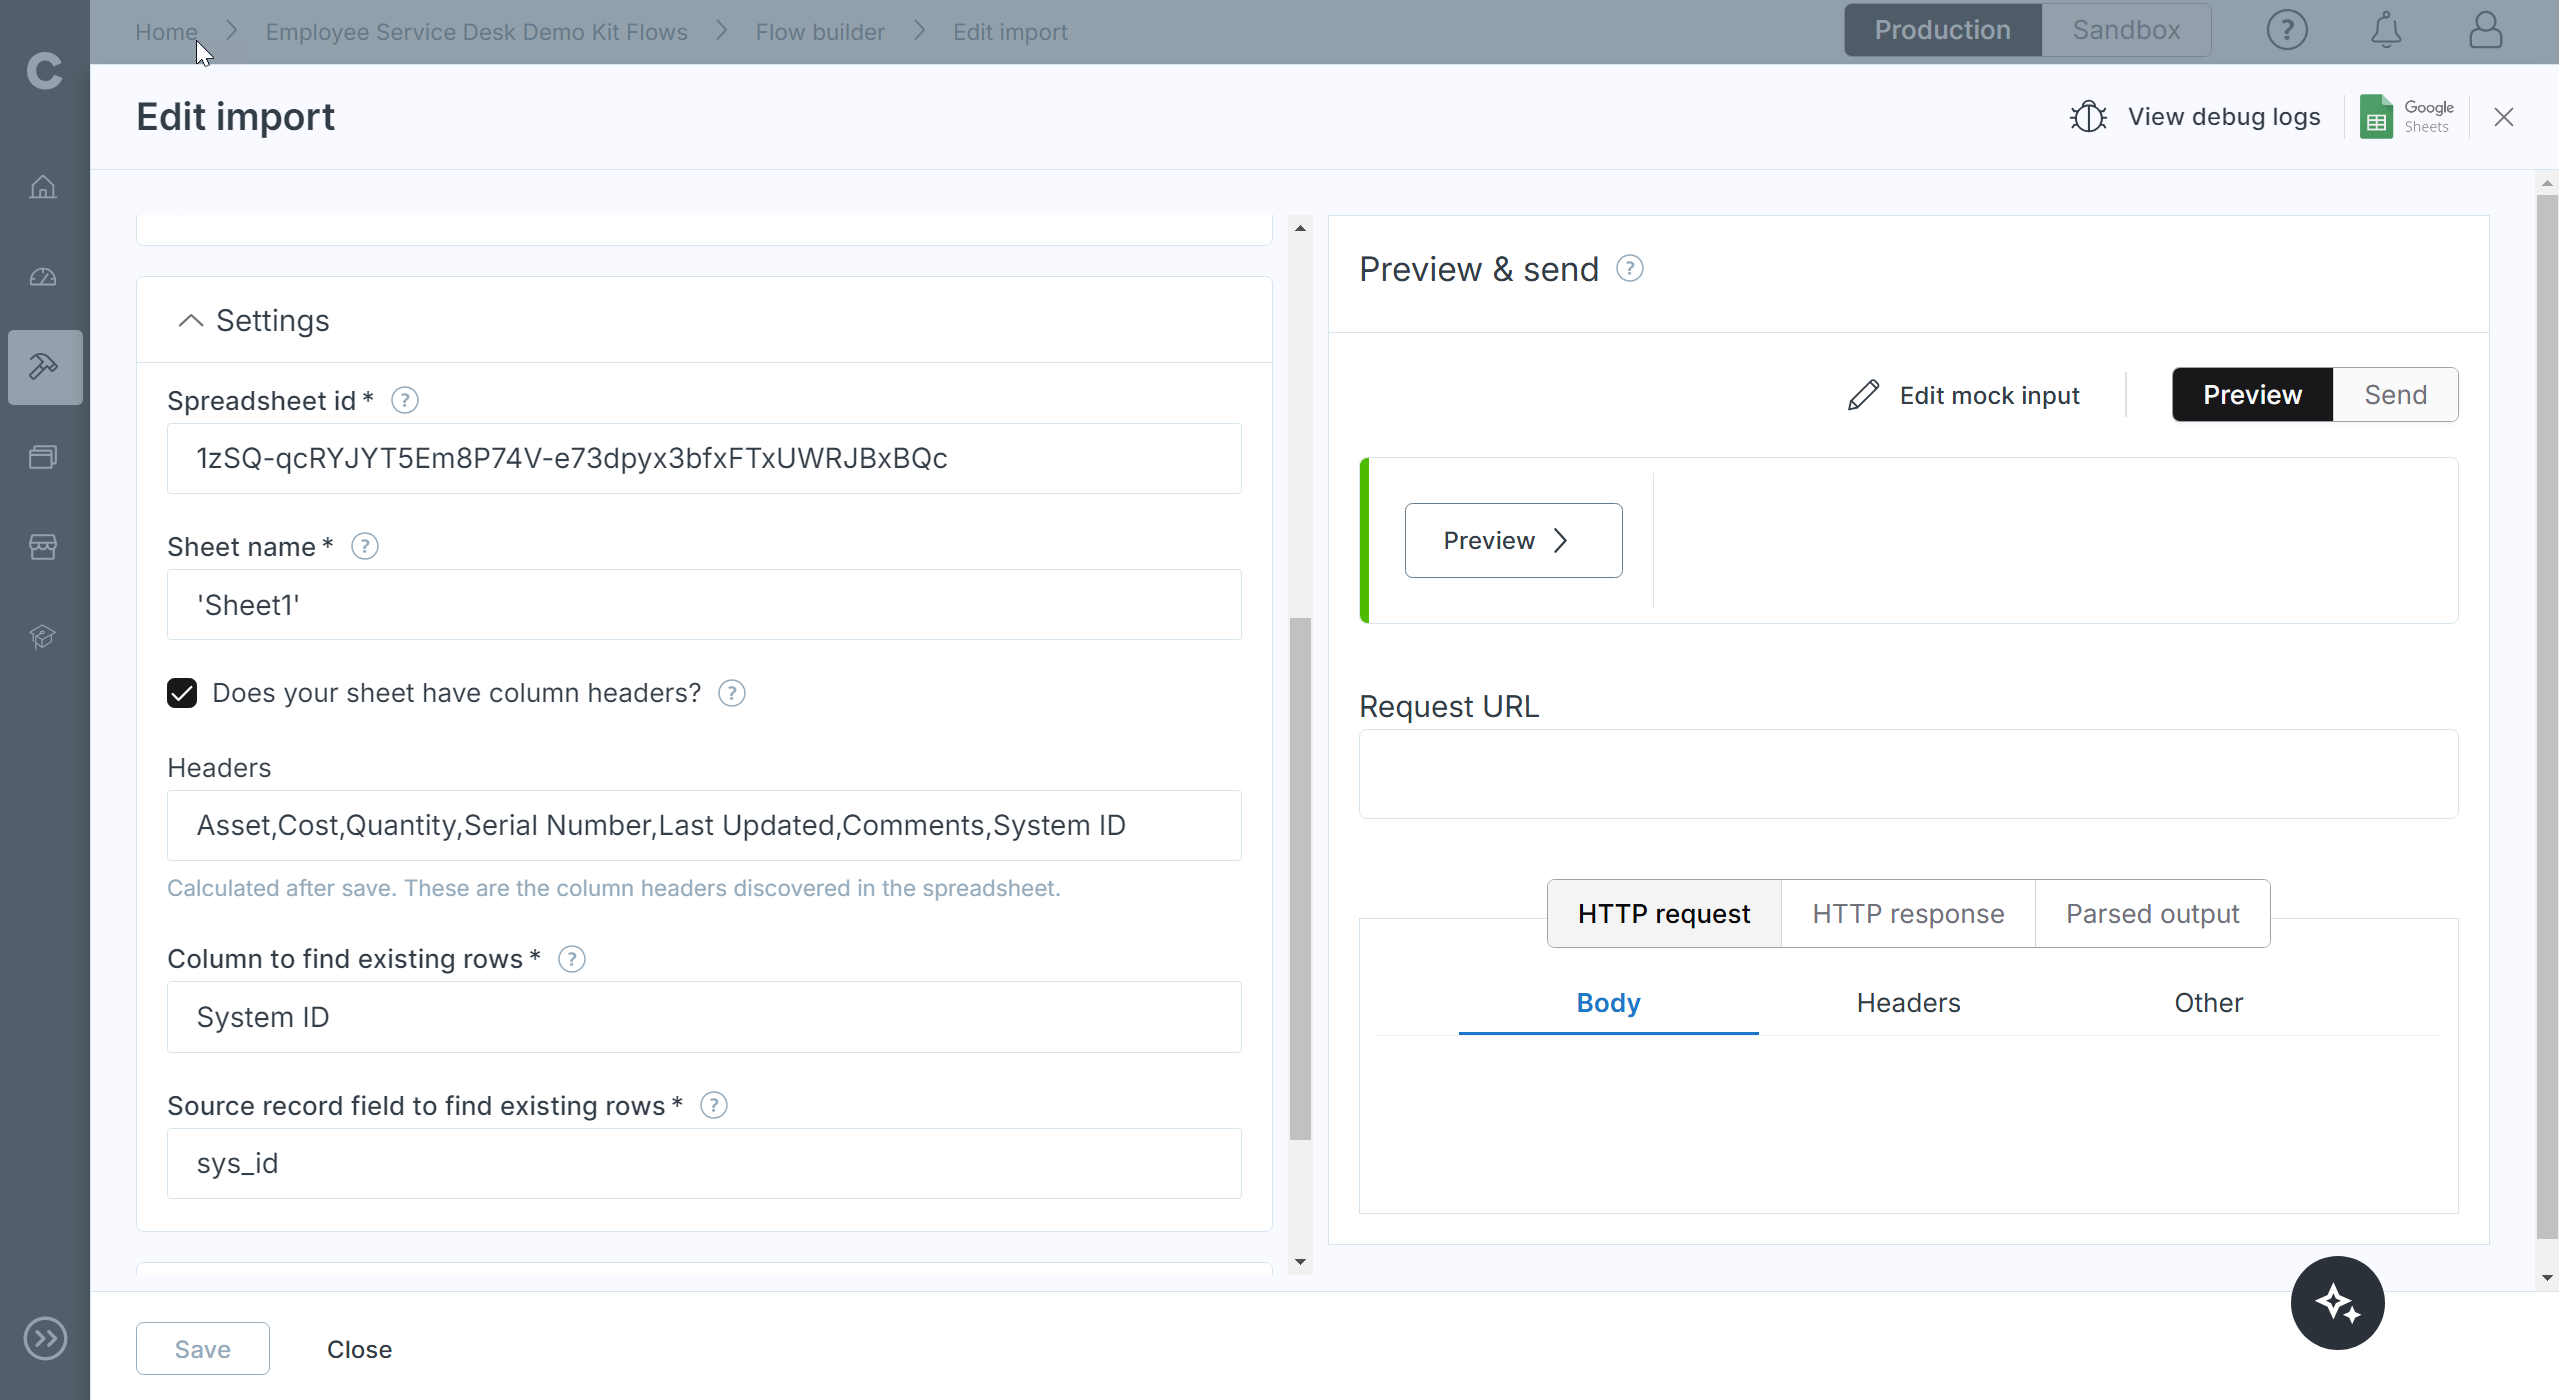
Task: Uncheck 'Does your sheet have column headers?'
Action: coord(182,693)
